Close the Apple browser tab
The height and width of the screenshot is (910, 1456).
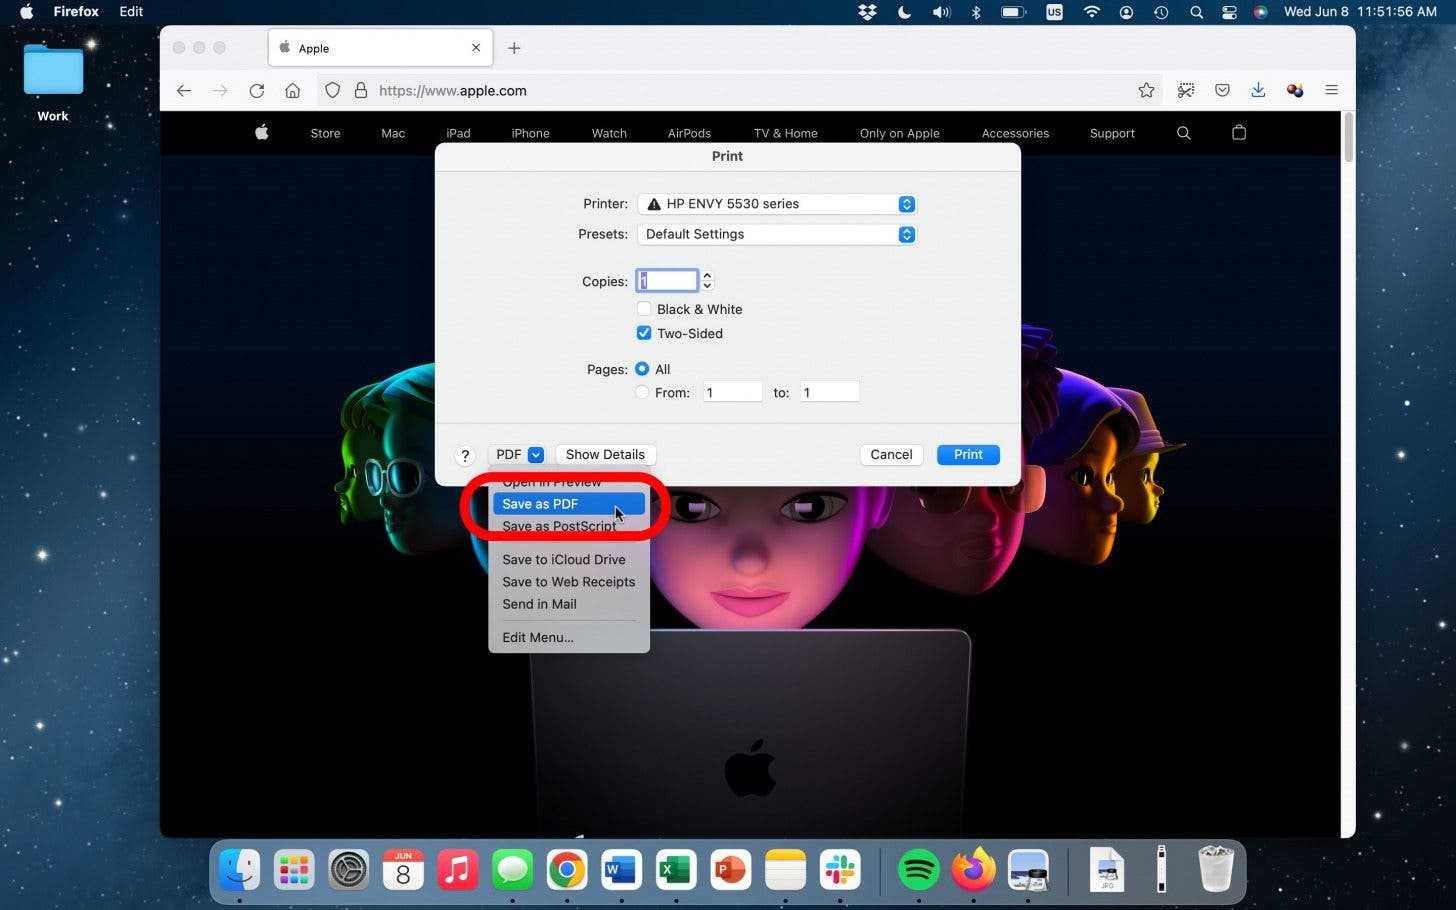point(476,48)
